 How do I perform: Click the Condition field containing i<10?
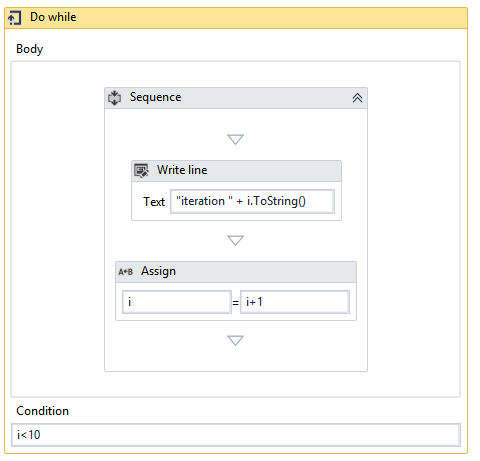click(236, 435)
